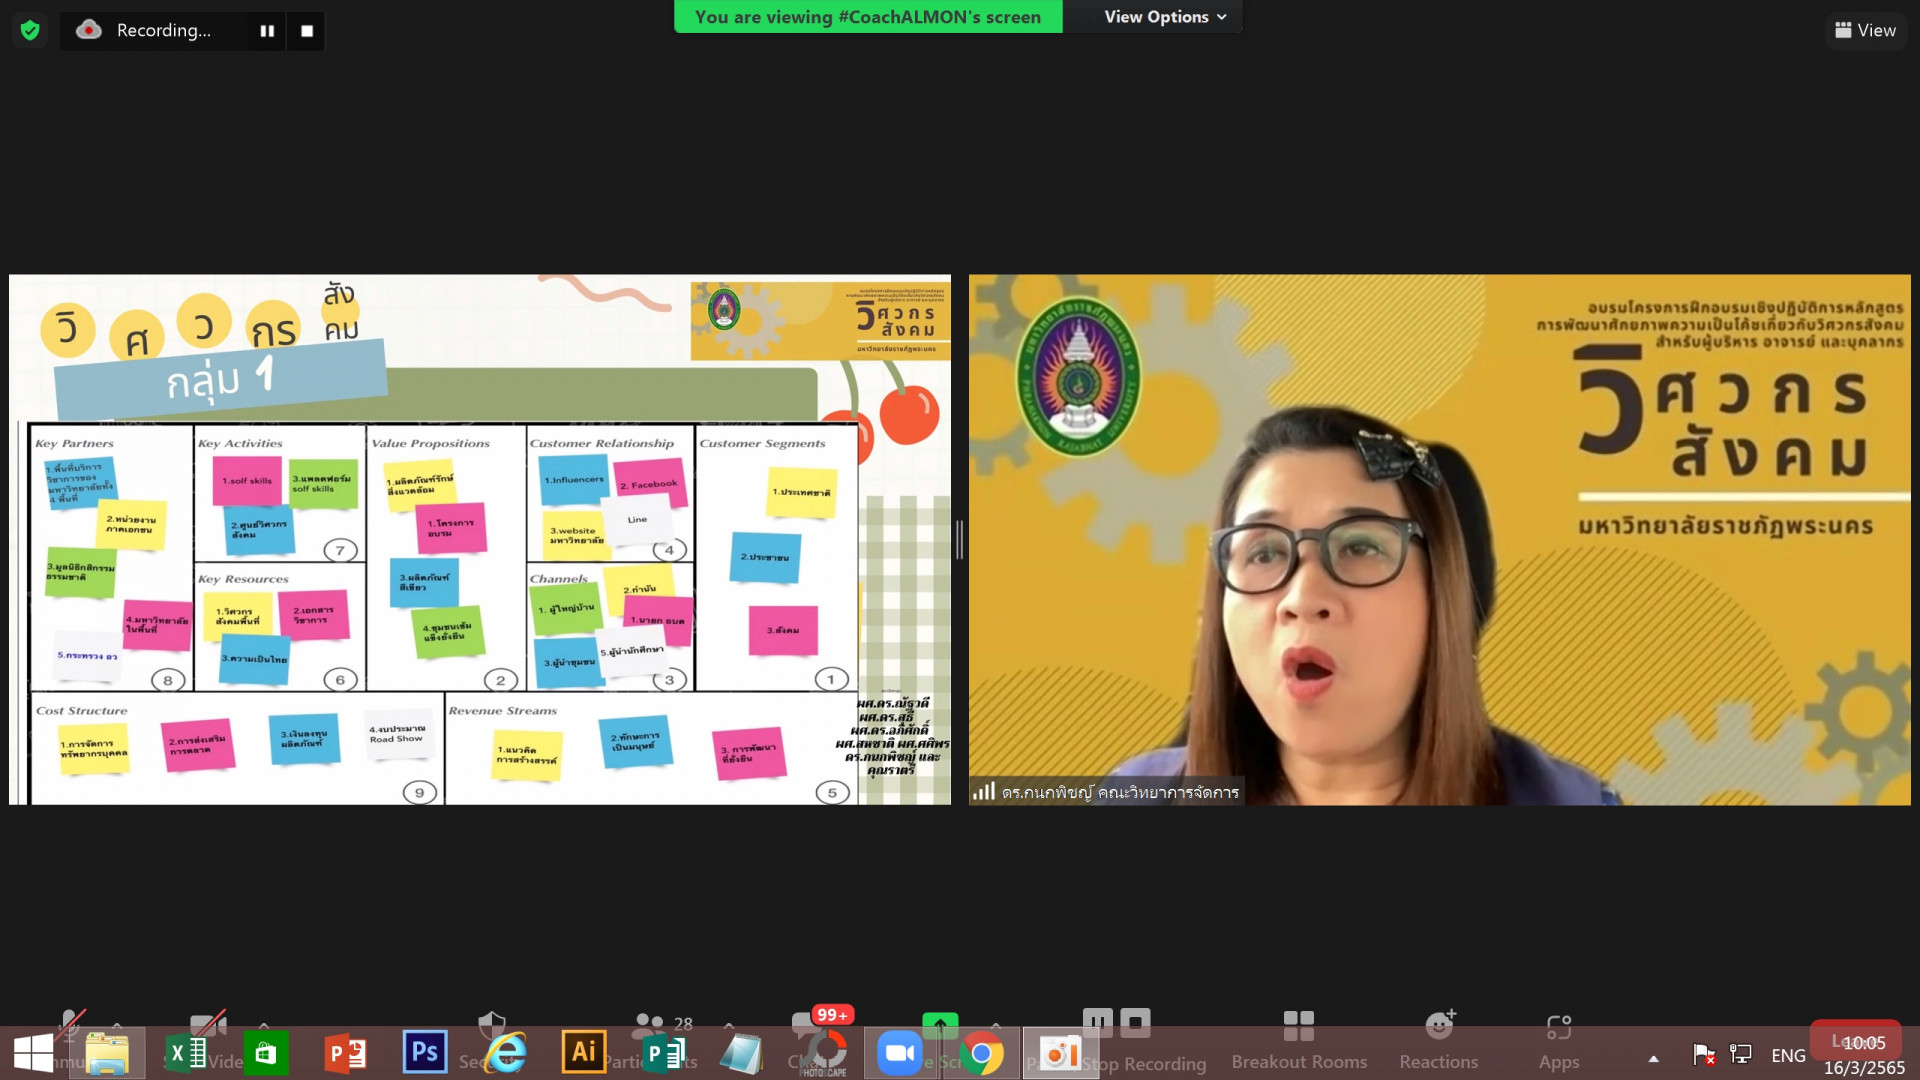Click the '1.soft skills' pink sticky note

pyautogui.click(x=247, y=481)
